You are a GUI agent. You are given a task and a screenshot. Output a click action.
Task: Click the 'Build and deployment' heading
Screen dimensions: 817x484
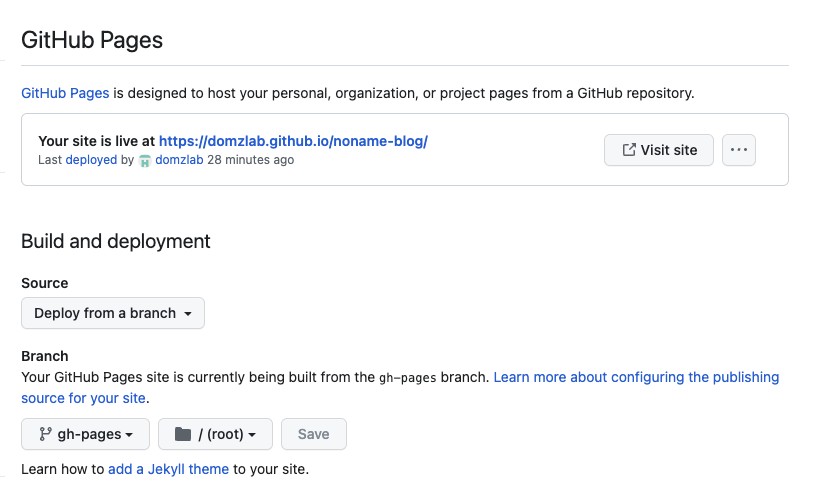click(x=116, y=241)
